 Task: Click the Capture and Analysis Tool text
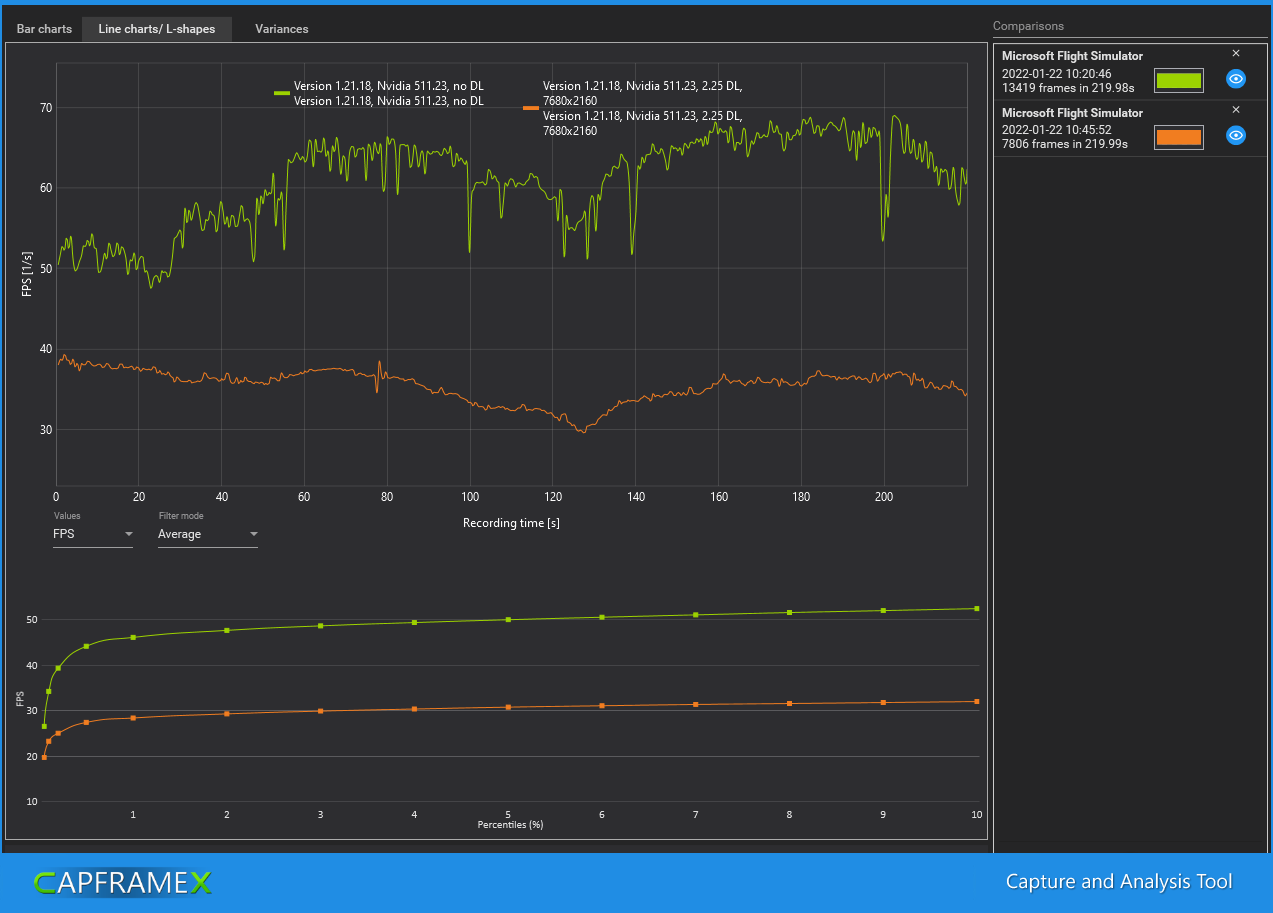(1118, 883)
